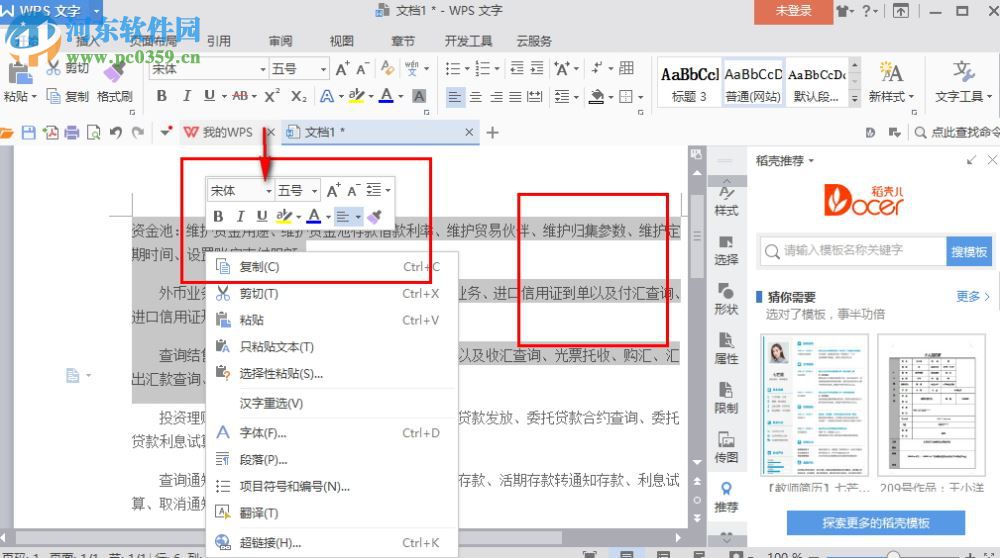Toggle Italic in the floating mini toolbar

click(x=240, y=216)
